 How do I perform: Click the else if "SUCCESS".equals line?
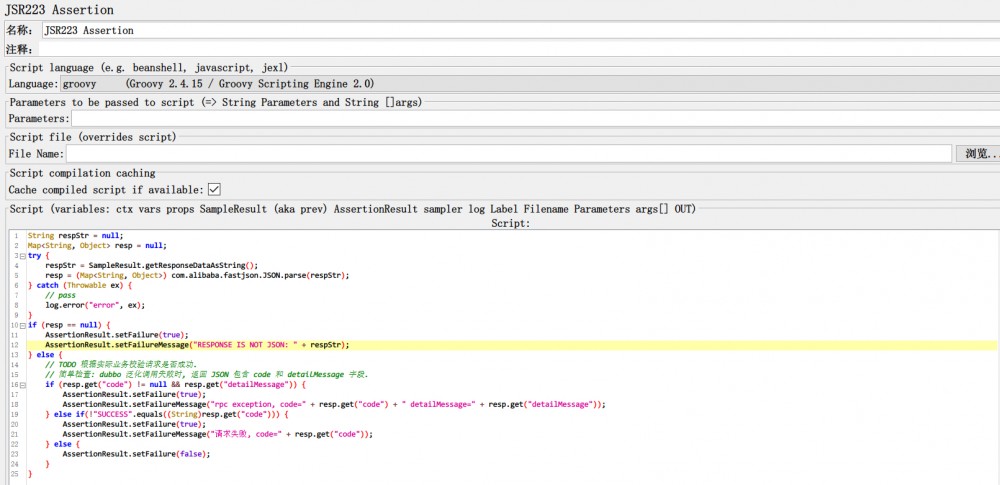[167, 414]
